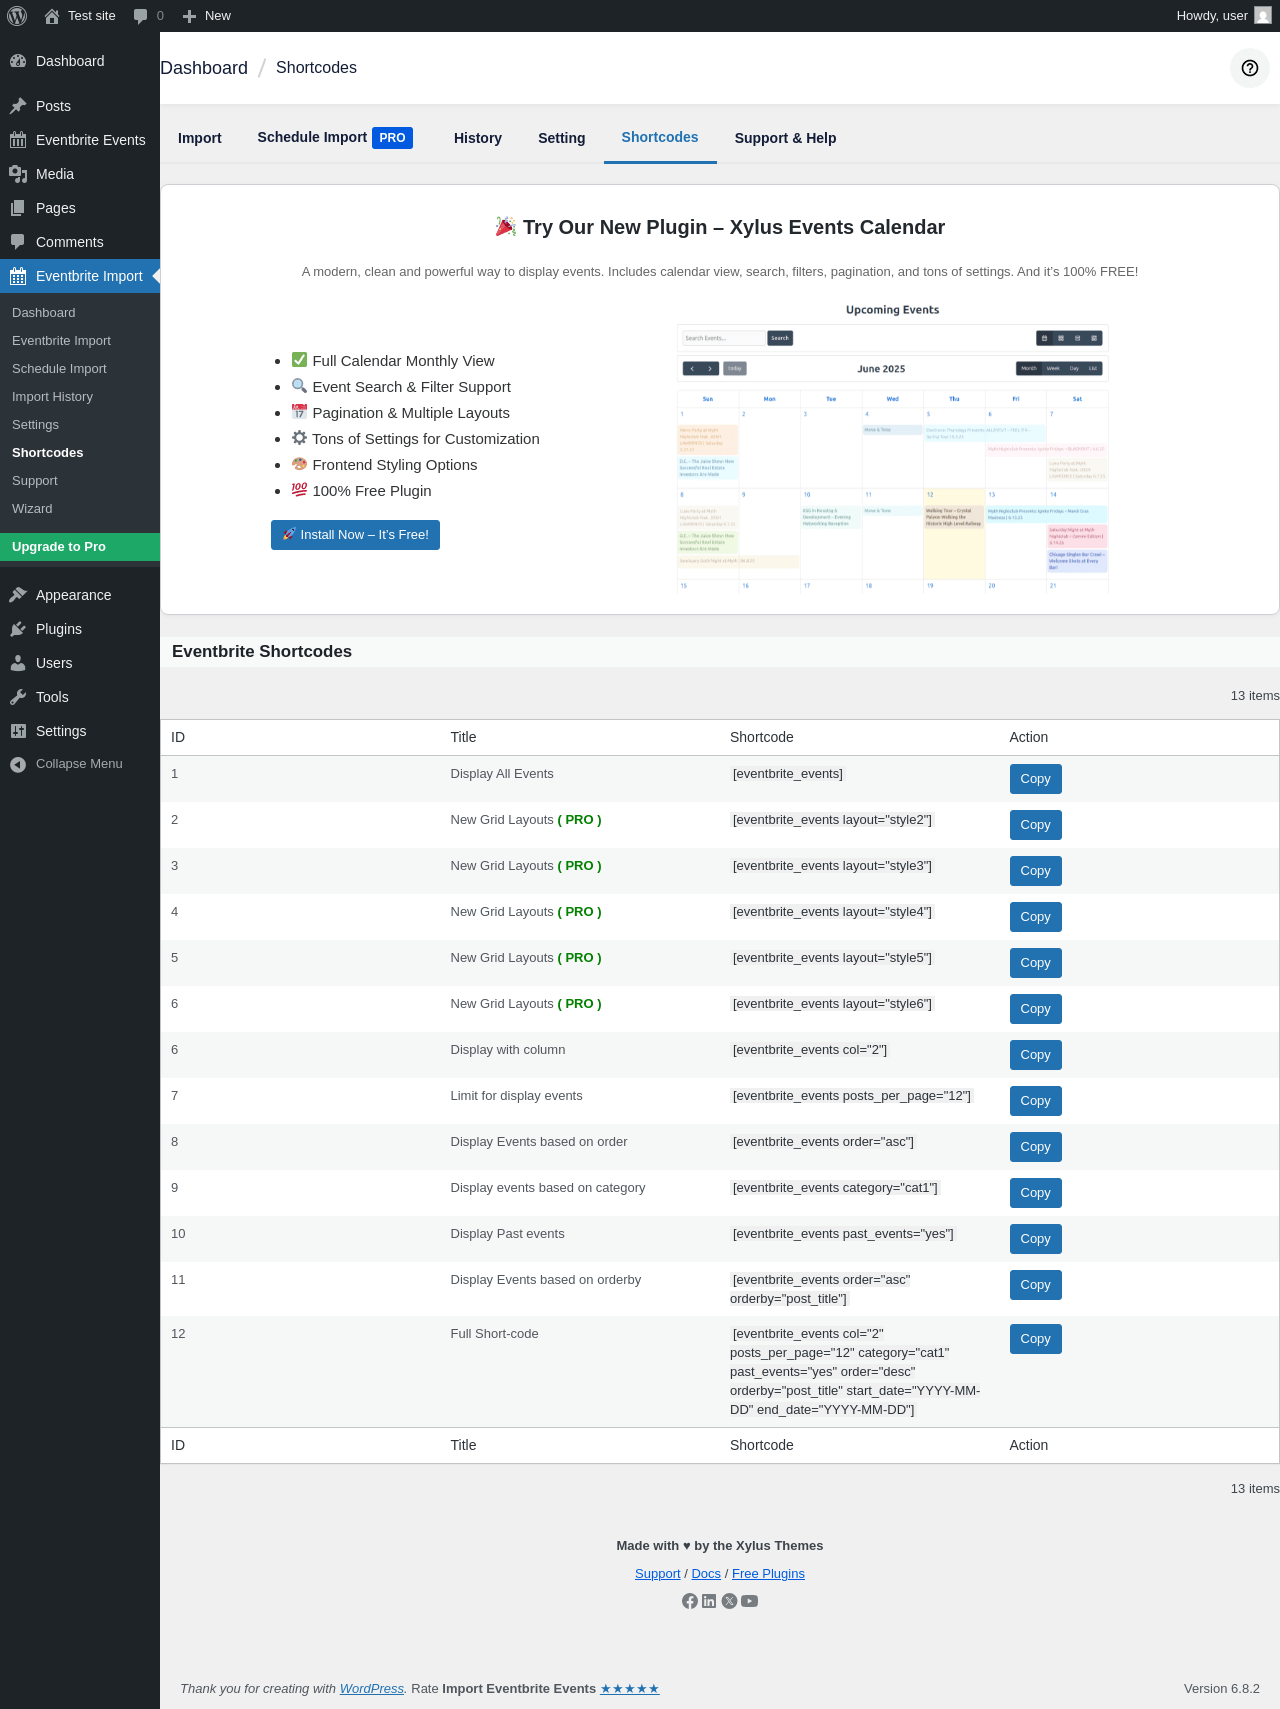The height and width of the screenshot is (1709, 1280).
Task: Collapse the sidebar using Collapse Menu
Action: point(80,764)
